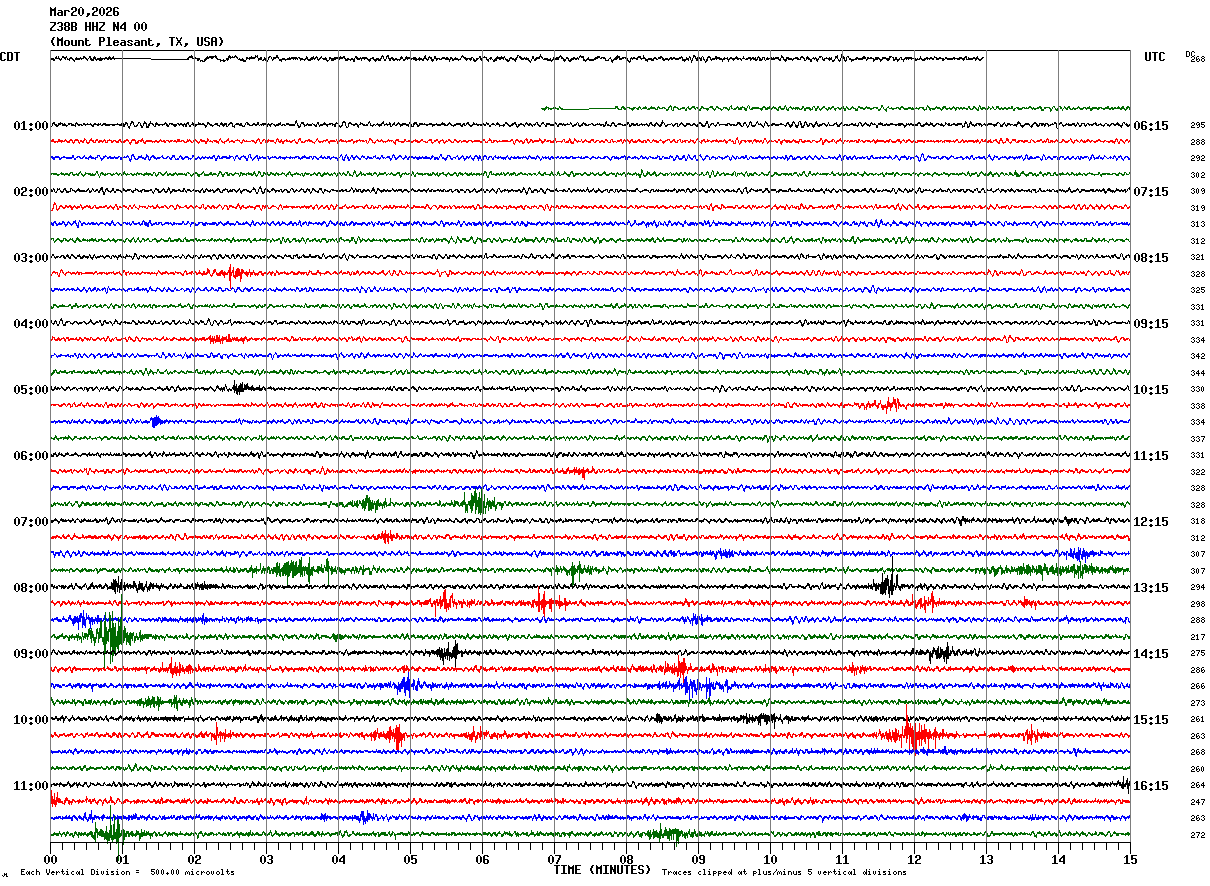The width and height of the screenshot is (1210, 886).
Task: Click the 14:15 UTC time label
Action: [x=1151, y=654]
